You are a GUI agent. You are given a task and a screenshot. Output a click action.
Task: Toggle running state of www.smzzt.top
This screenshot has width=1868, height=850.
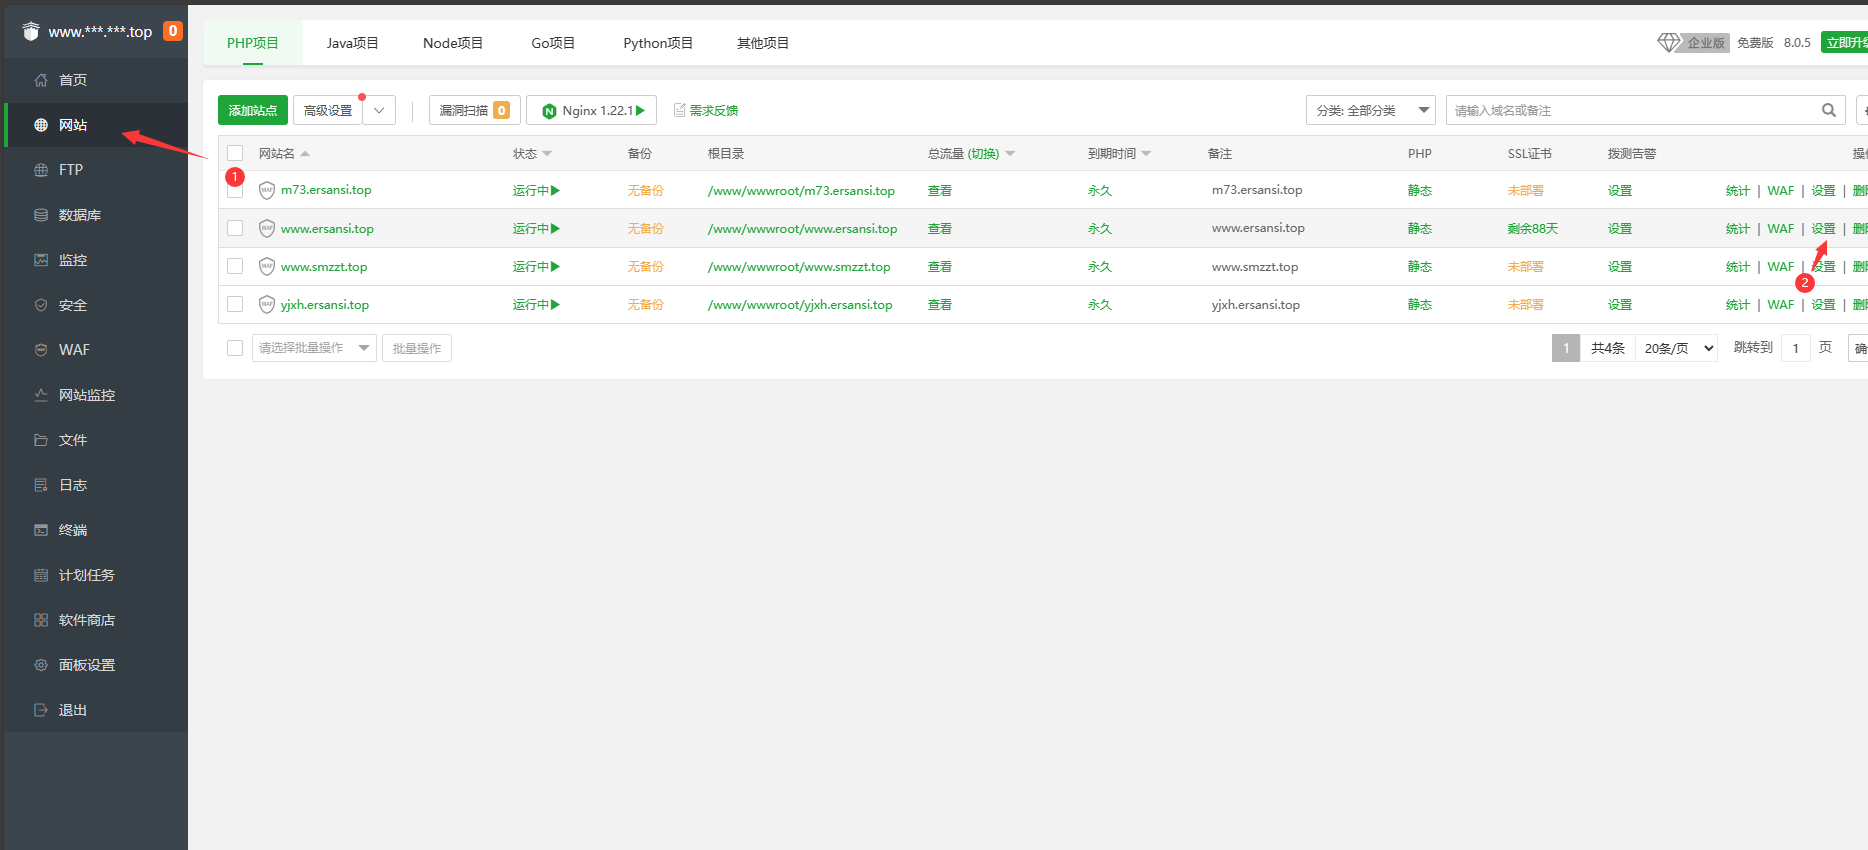(536, 266)
